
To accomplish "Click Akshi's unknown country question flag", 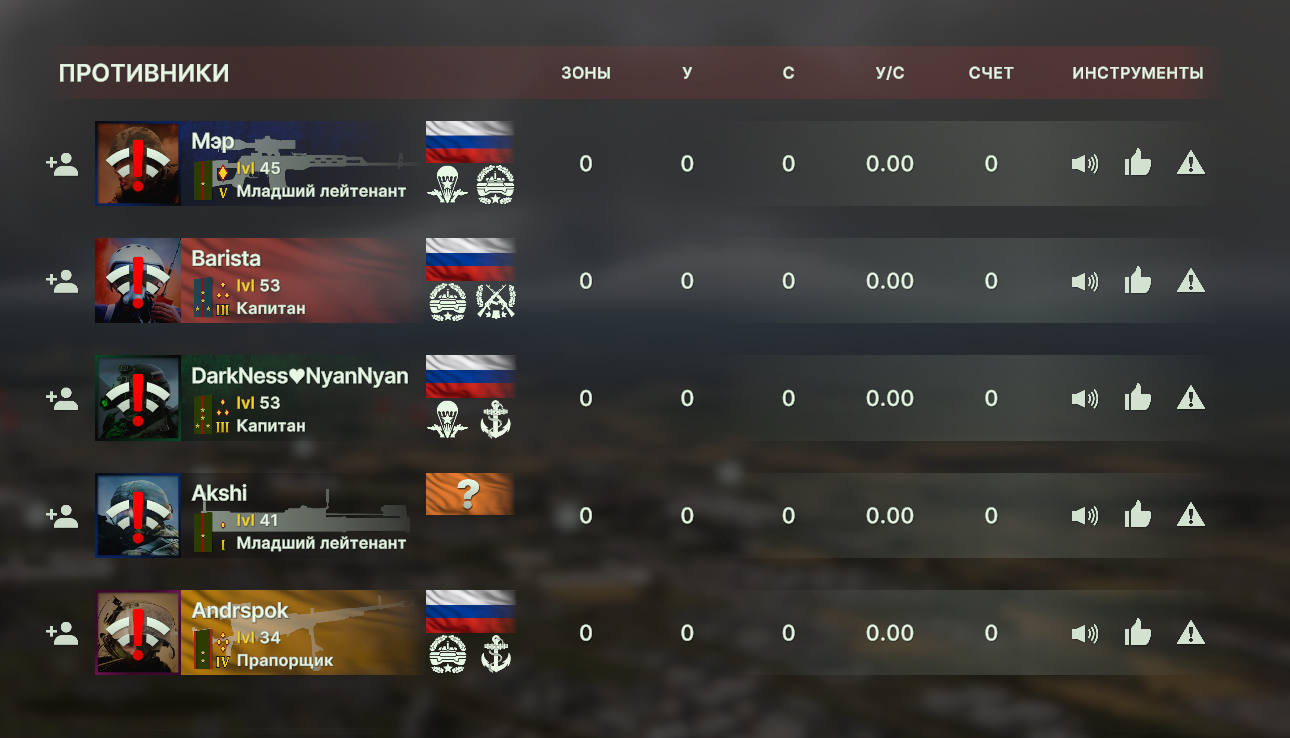I will click(x=470, y=494).
